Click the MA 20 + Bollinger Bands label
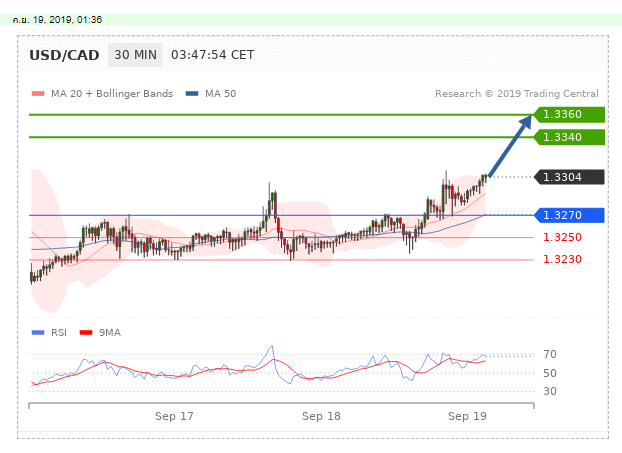Image resolution: width=622 pixels, height=453 pixels. [112, 94]
